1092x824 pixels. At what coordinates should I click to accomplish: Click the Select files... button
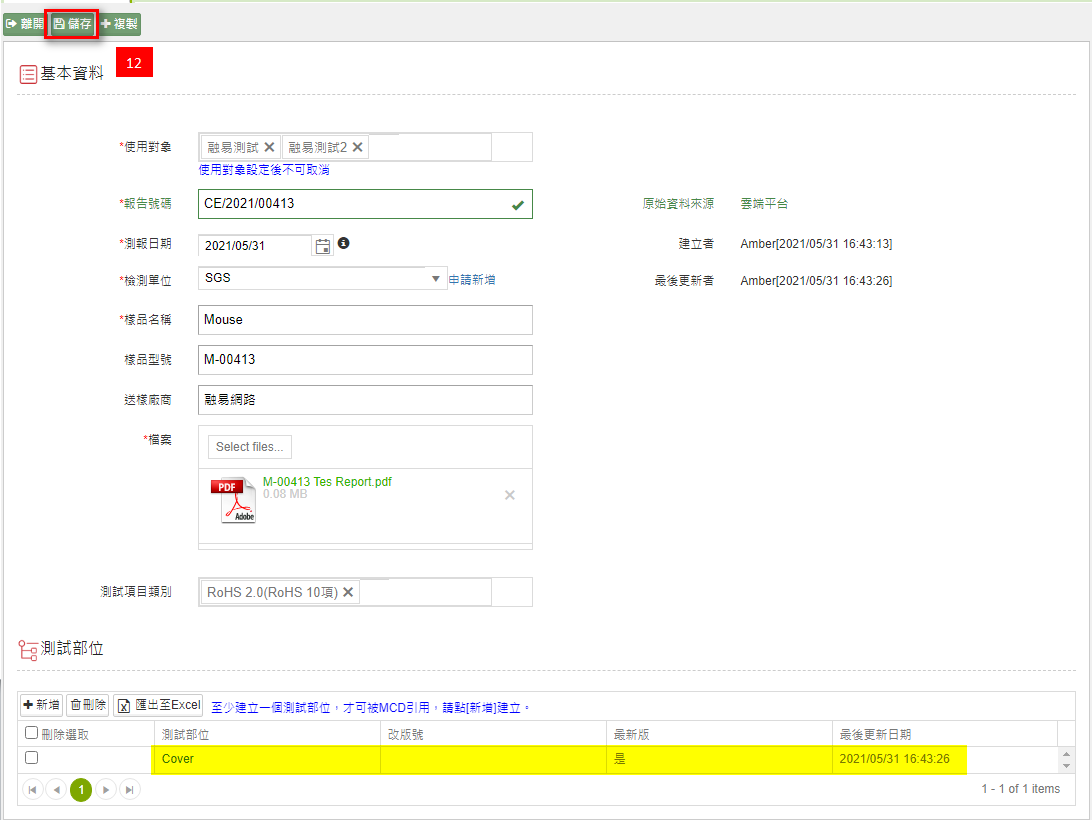pos(250,447)
